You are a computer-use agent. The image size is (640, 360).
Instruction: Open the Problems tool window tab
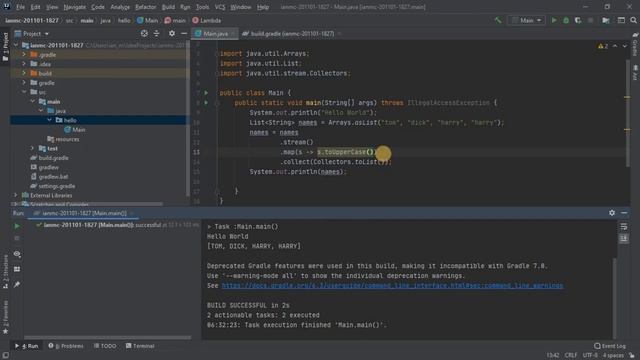tap(66, 346)
